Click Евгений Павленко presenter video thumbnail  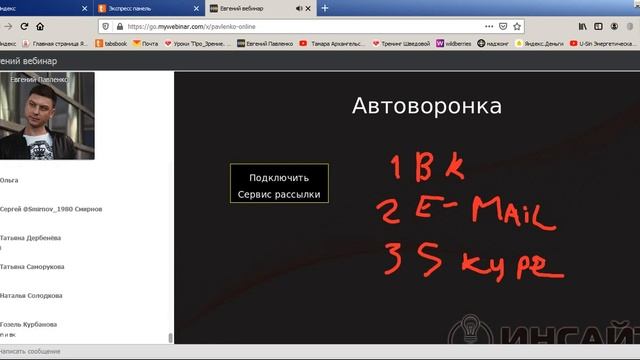coord(47,116)
